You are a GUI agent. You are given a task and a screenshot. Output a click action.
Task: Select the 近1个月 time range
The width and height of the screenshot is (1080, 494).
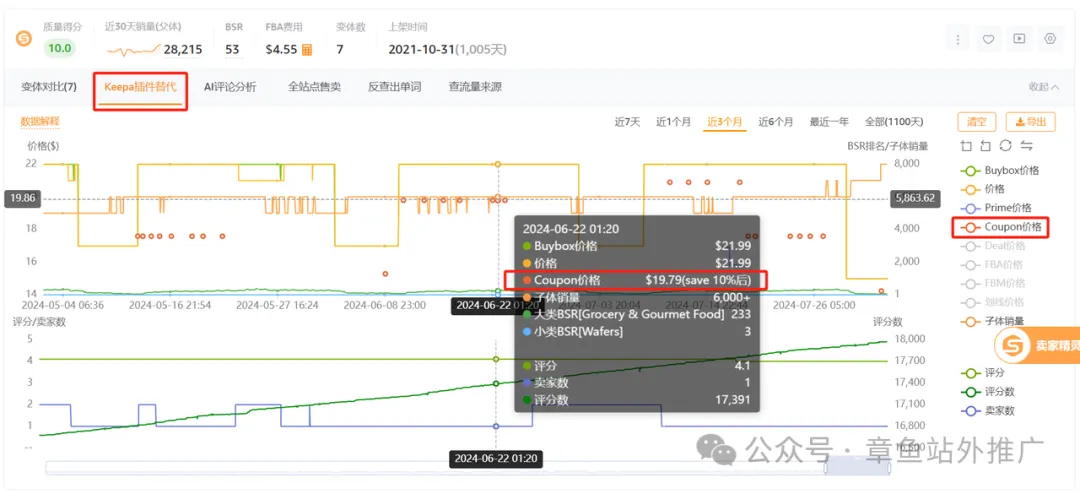click(x=673, y=122)
